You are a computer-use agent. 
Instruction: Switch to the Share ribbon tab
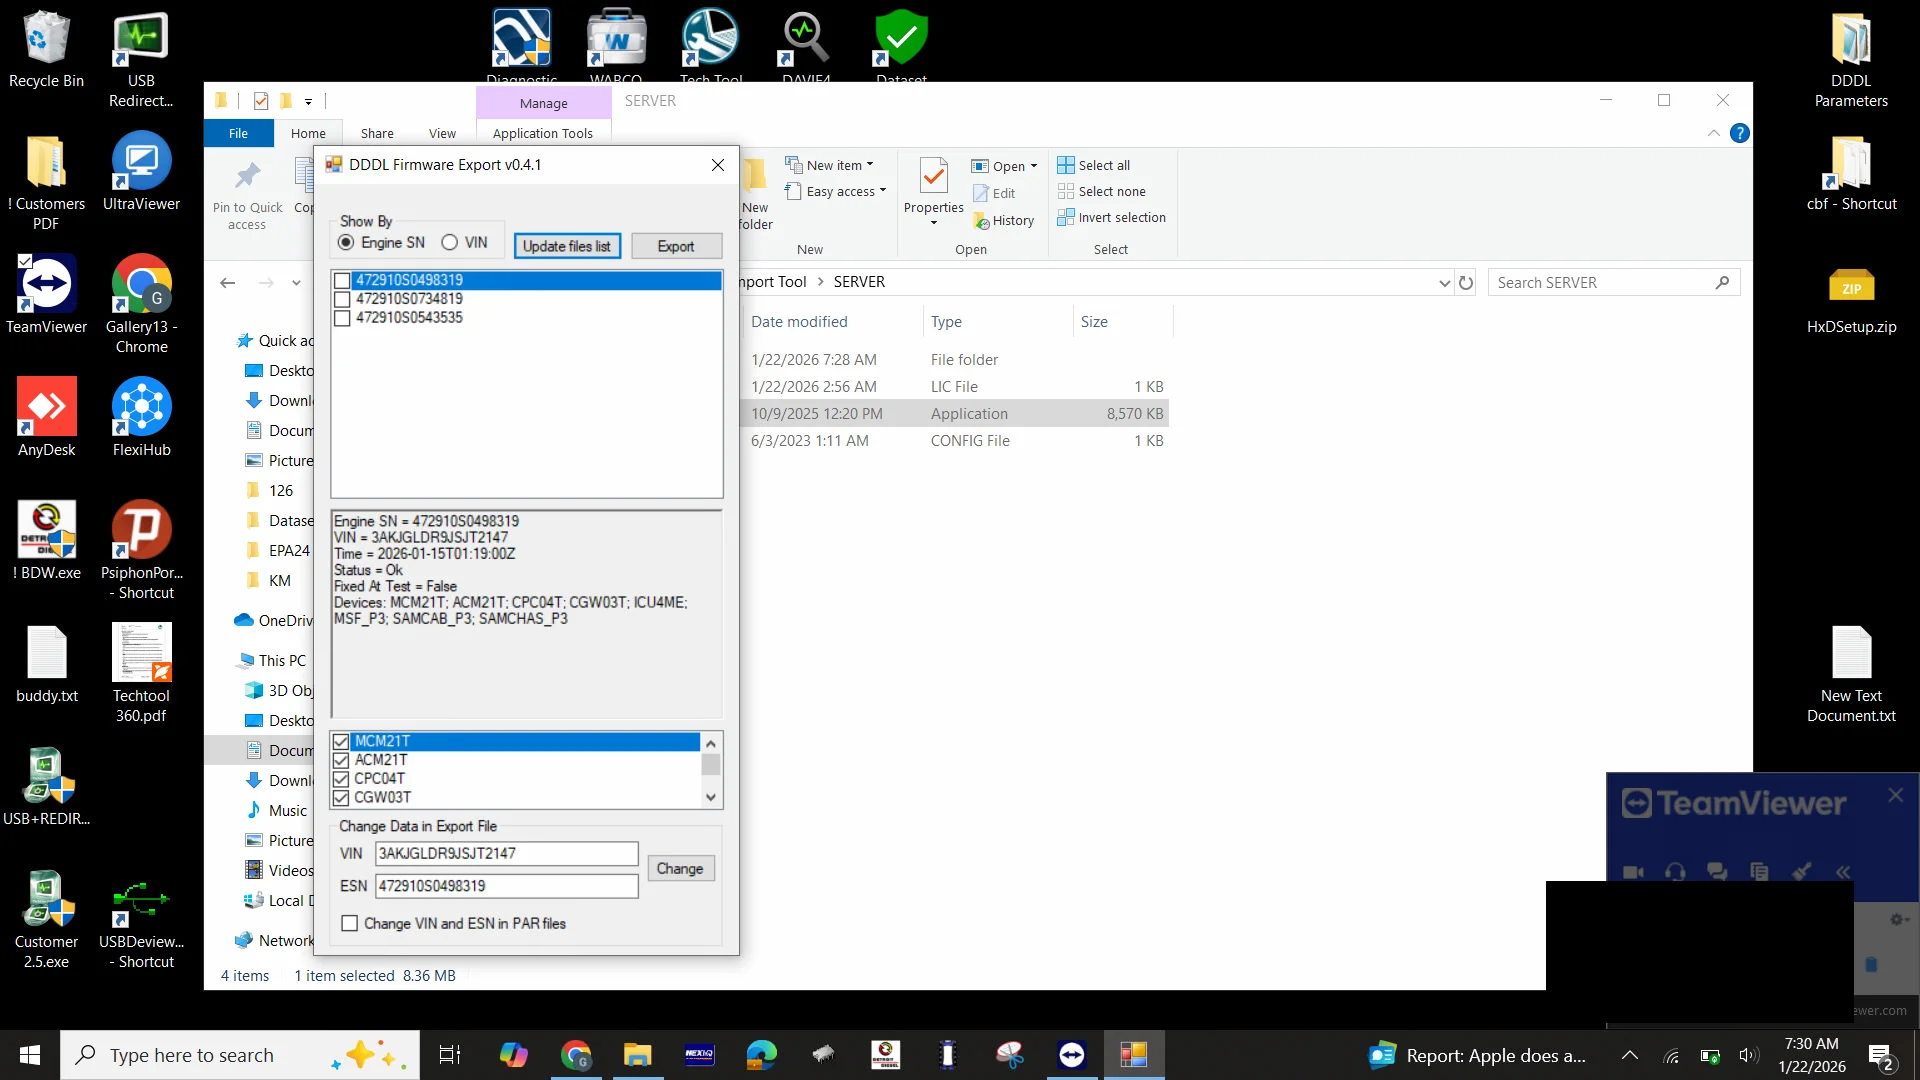(x=377, y=133)
